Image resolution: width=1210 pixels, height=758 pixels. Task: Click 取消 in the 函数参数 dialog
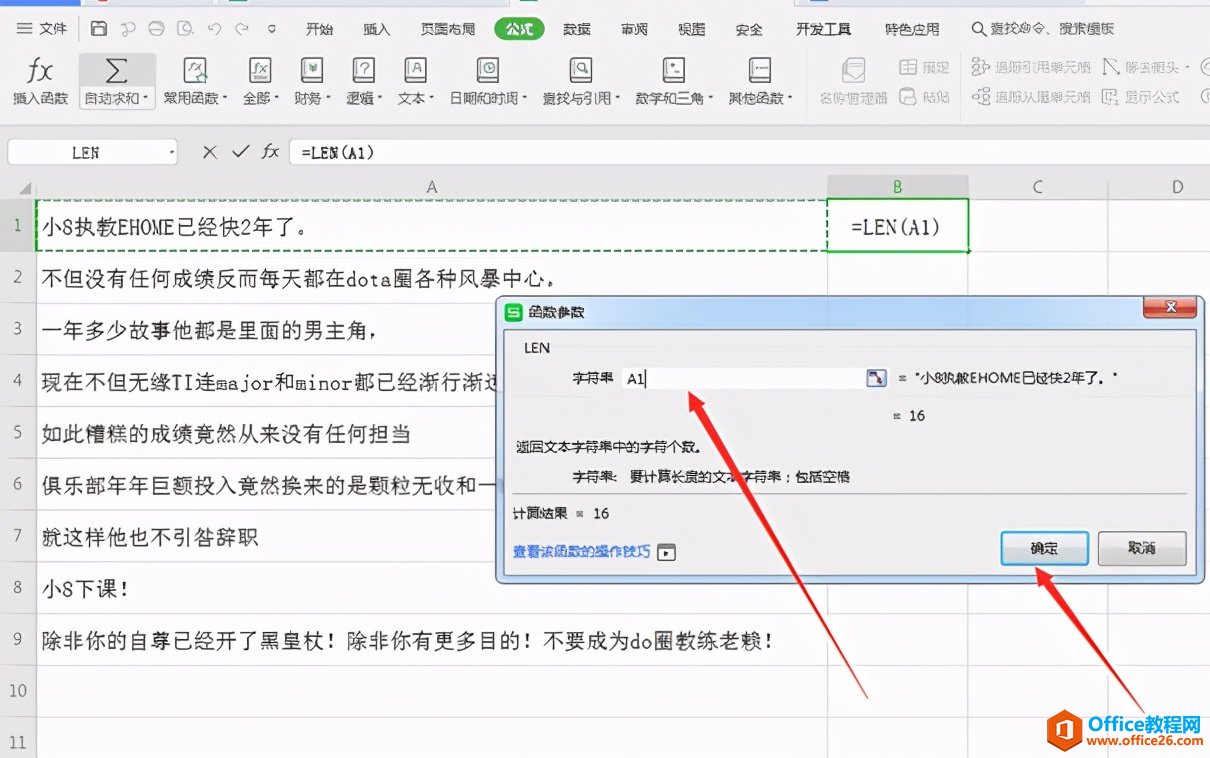[x=1141, y=548]
